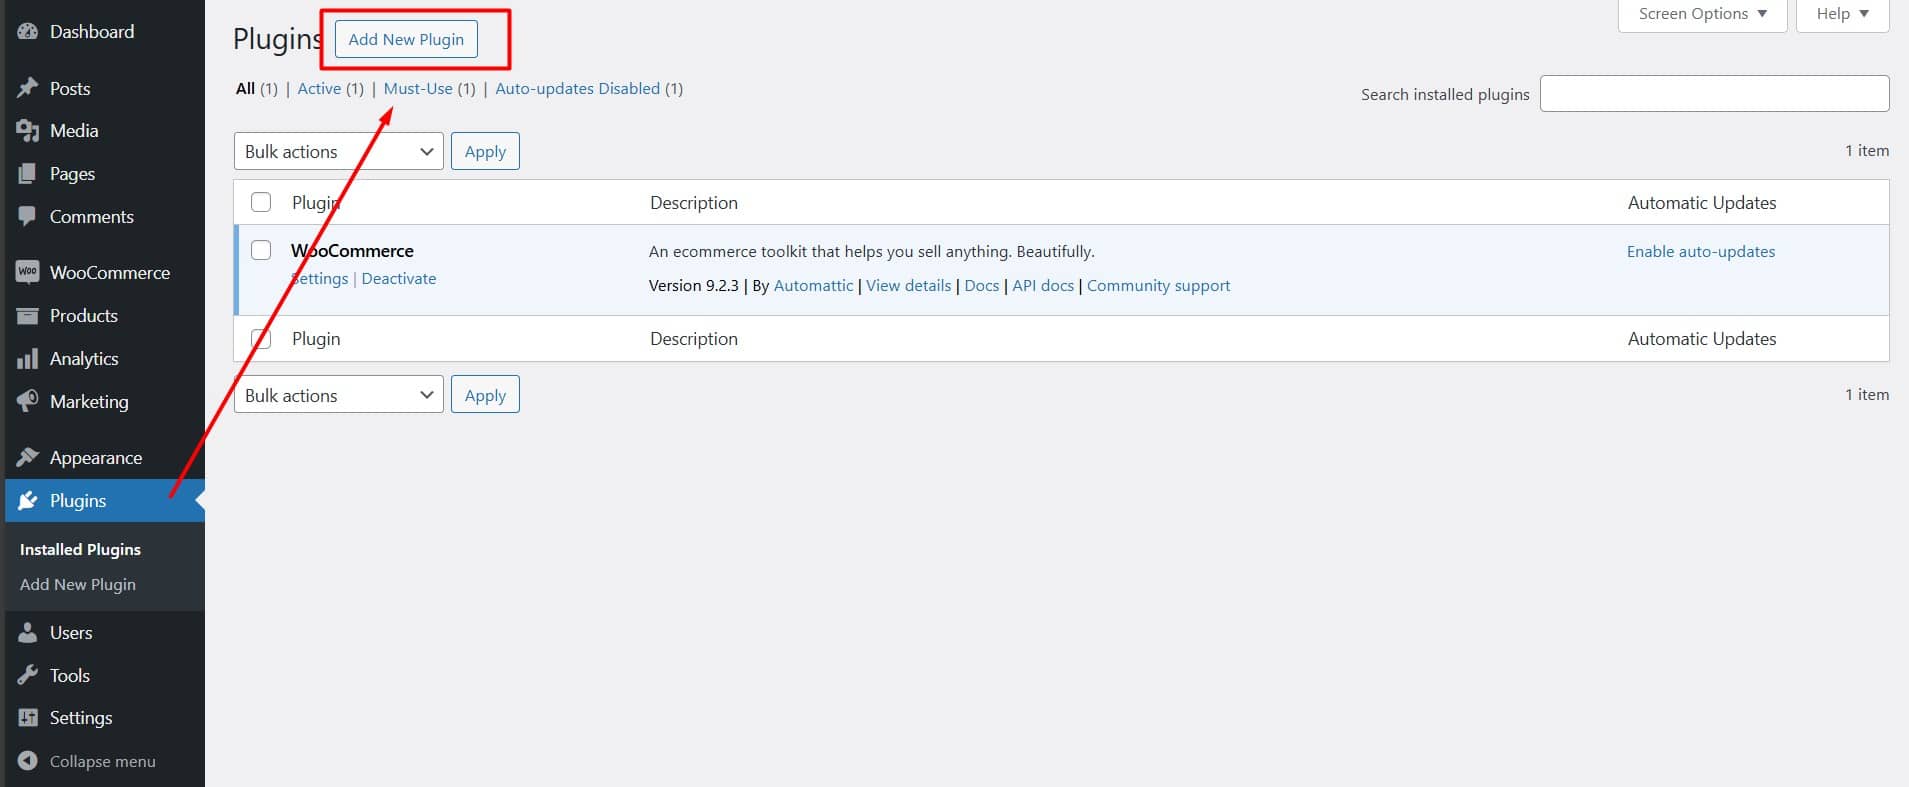Click the Settings sliders icon
The width and height of the screenshot is (1909, 787).
[x=28, y=718]
